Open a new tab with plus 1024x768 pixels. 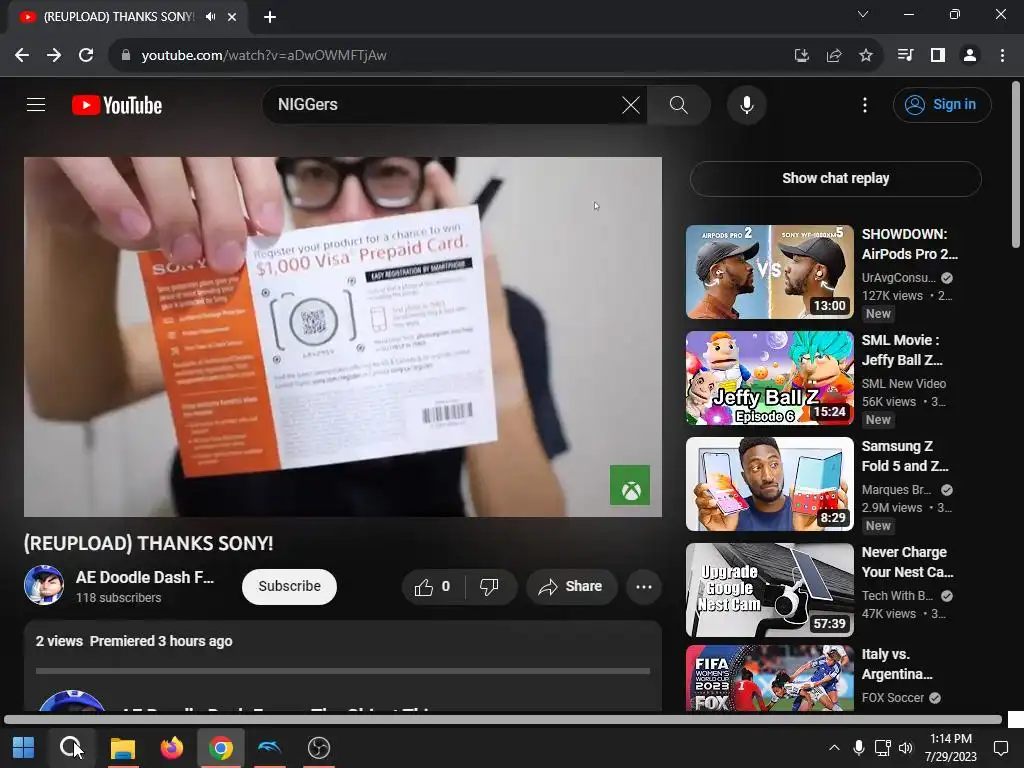click(270, 17)
